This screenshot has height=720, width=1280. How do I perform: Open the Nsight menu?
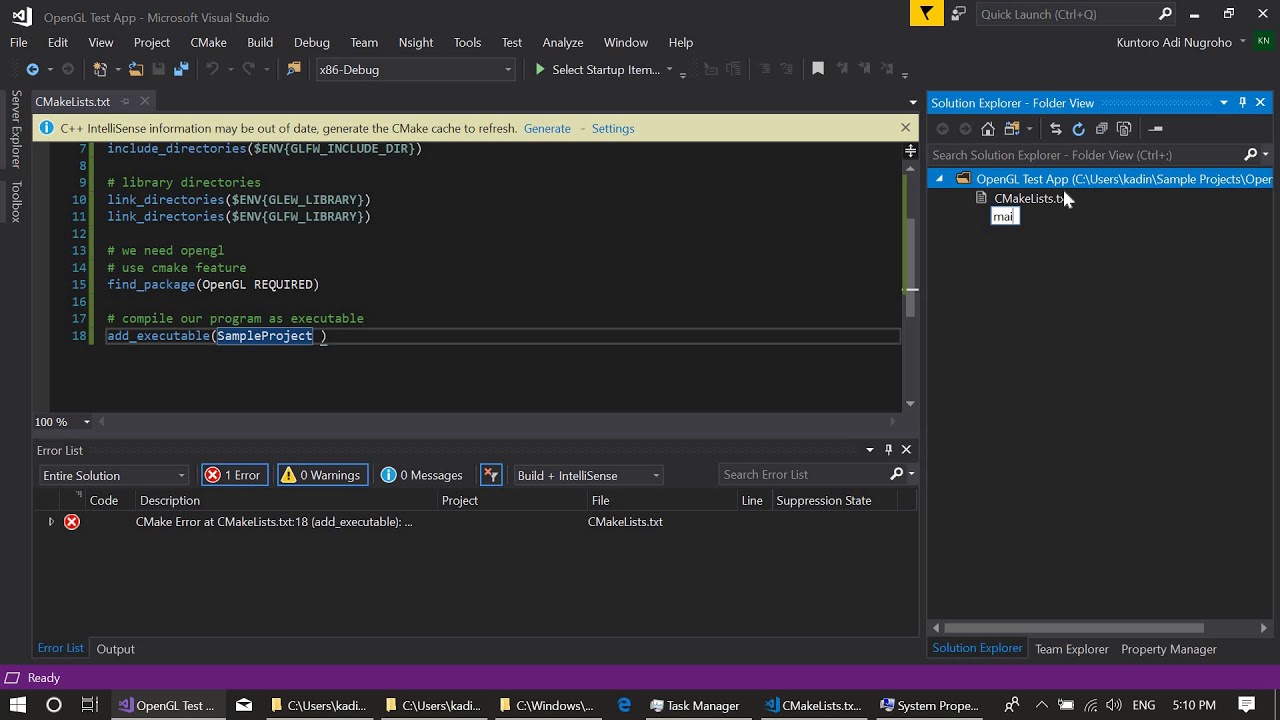(416, 42)
